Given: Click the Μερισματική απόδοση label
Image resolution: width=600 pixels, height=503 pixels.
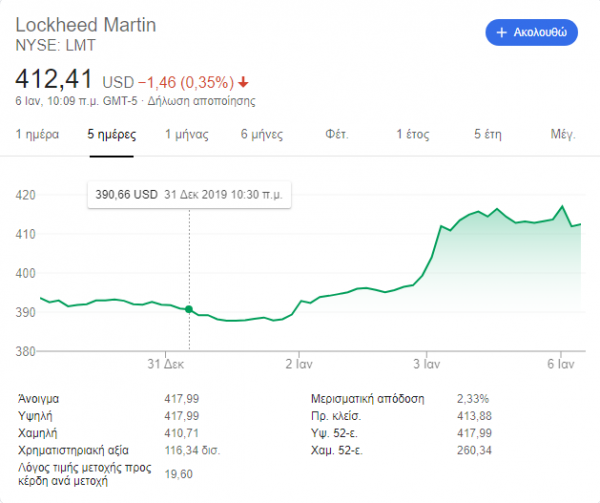Looking at the screenshot, I should 368,399.
